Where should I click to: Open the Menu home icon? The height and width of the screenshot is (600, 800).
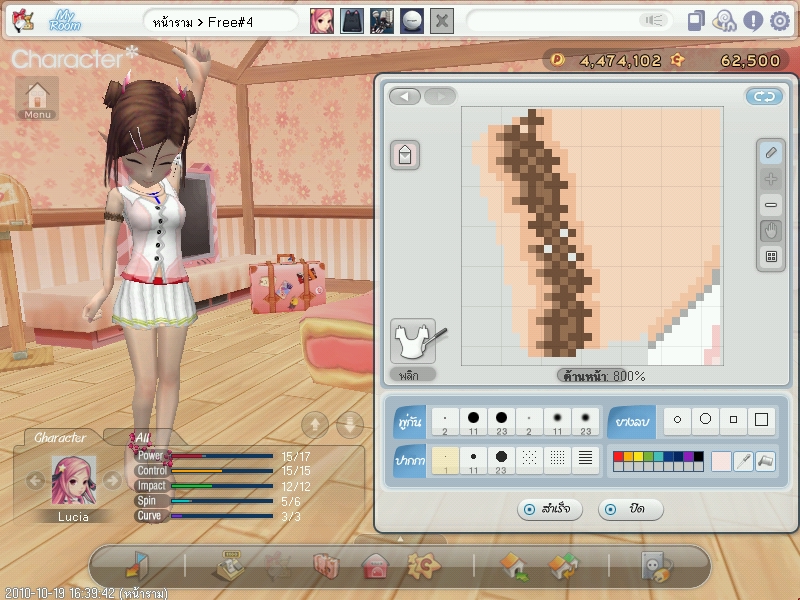coord(37,98)
